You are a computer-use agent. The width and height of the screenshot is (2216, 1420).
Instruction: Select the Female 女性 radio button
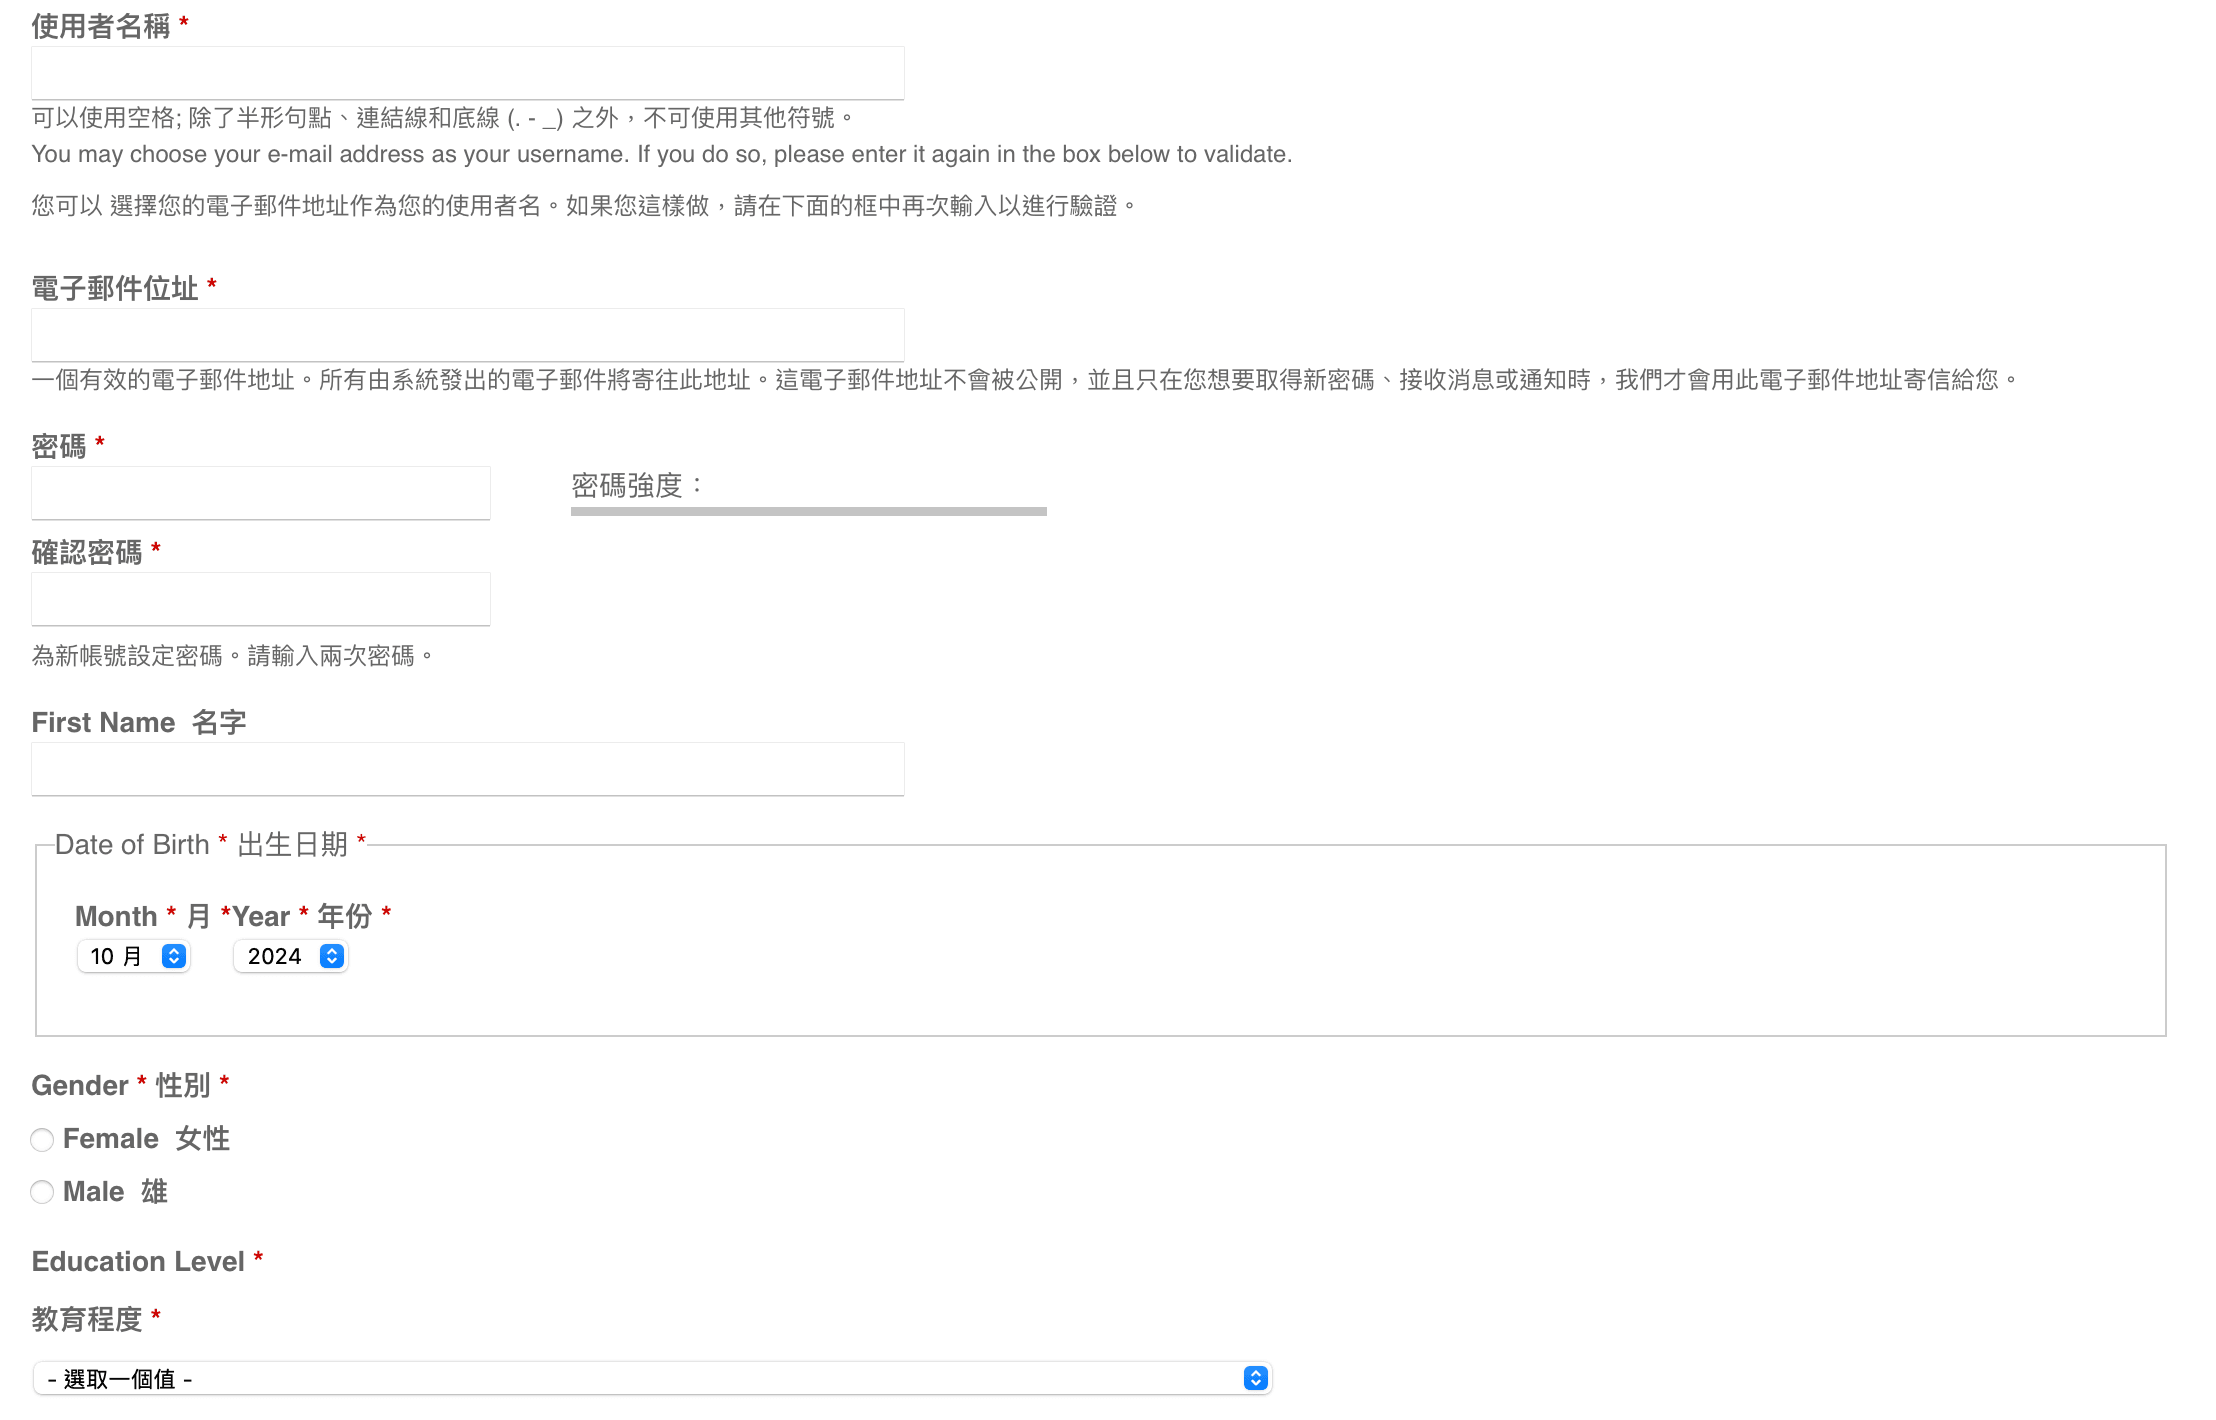click(x=42, y=1140)
